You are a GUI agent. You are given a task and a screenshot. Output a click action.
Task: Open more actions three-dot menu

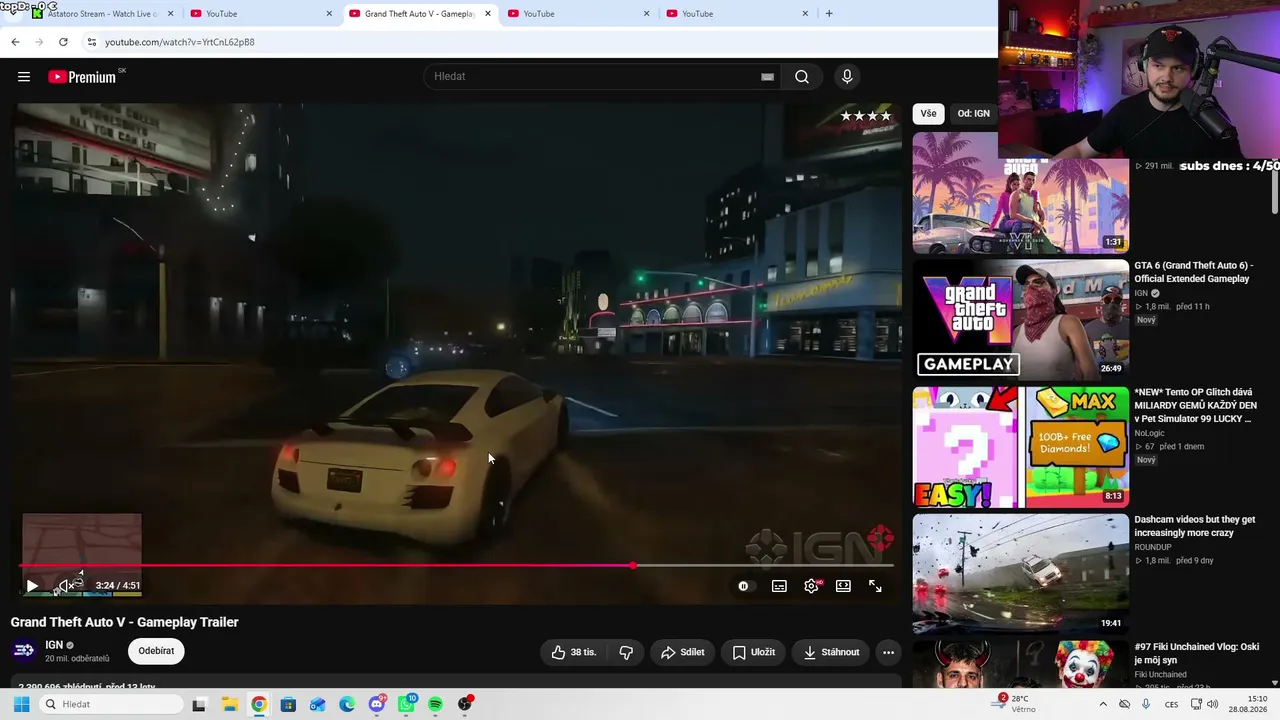point(888,652)
